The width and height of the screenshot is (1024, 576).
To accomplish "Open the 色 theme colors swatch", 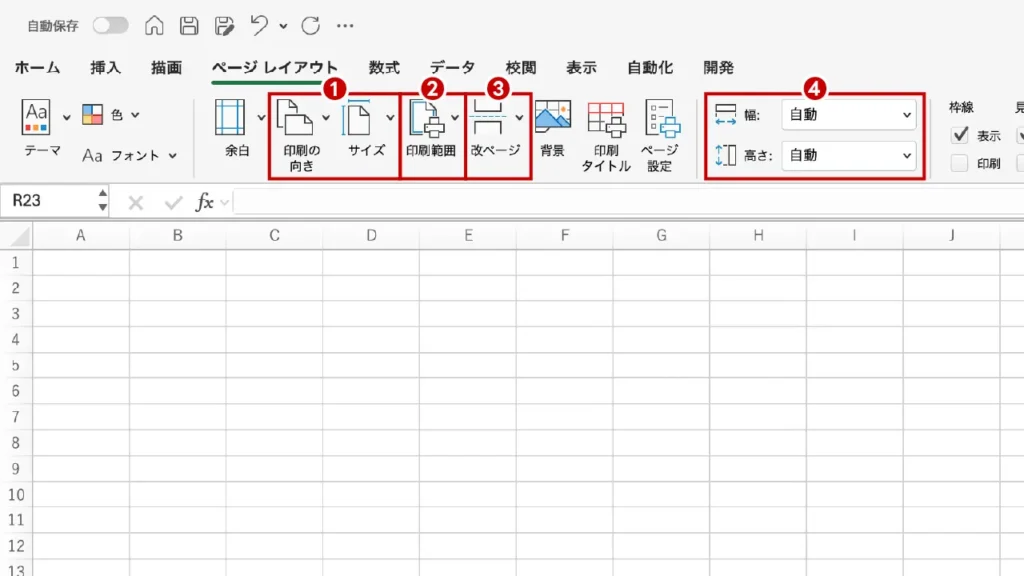I will click(93, 115).
